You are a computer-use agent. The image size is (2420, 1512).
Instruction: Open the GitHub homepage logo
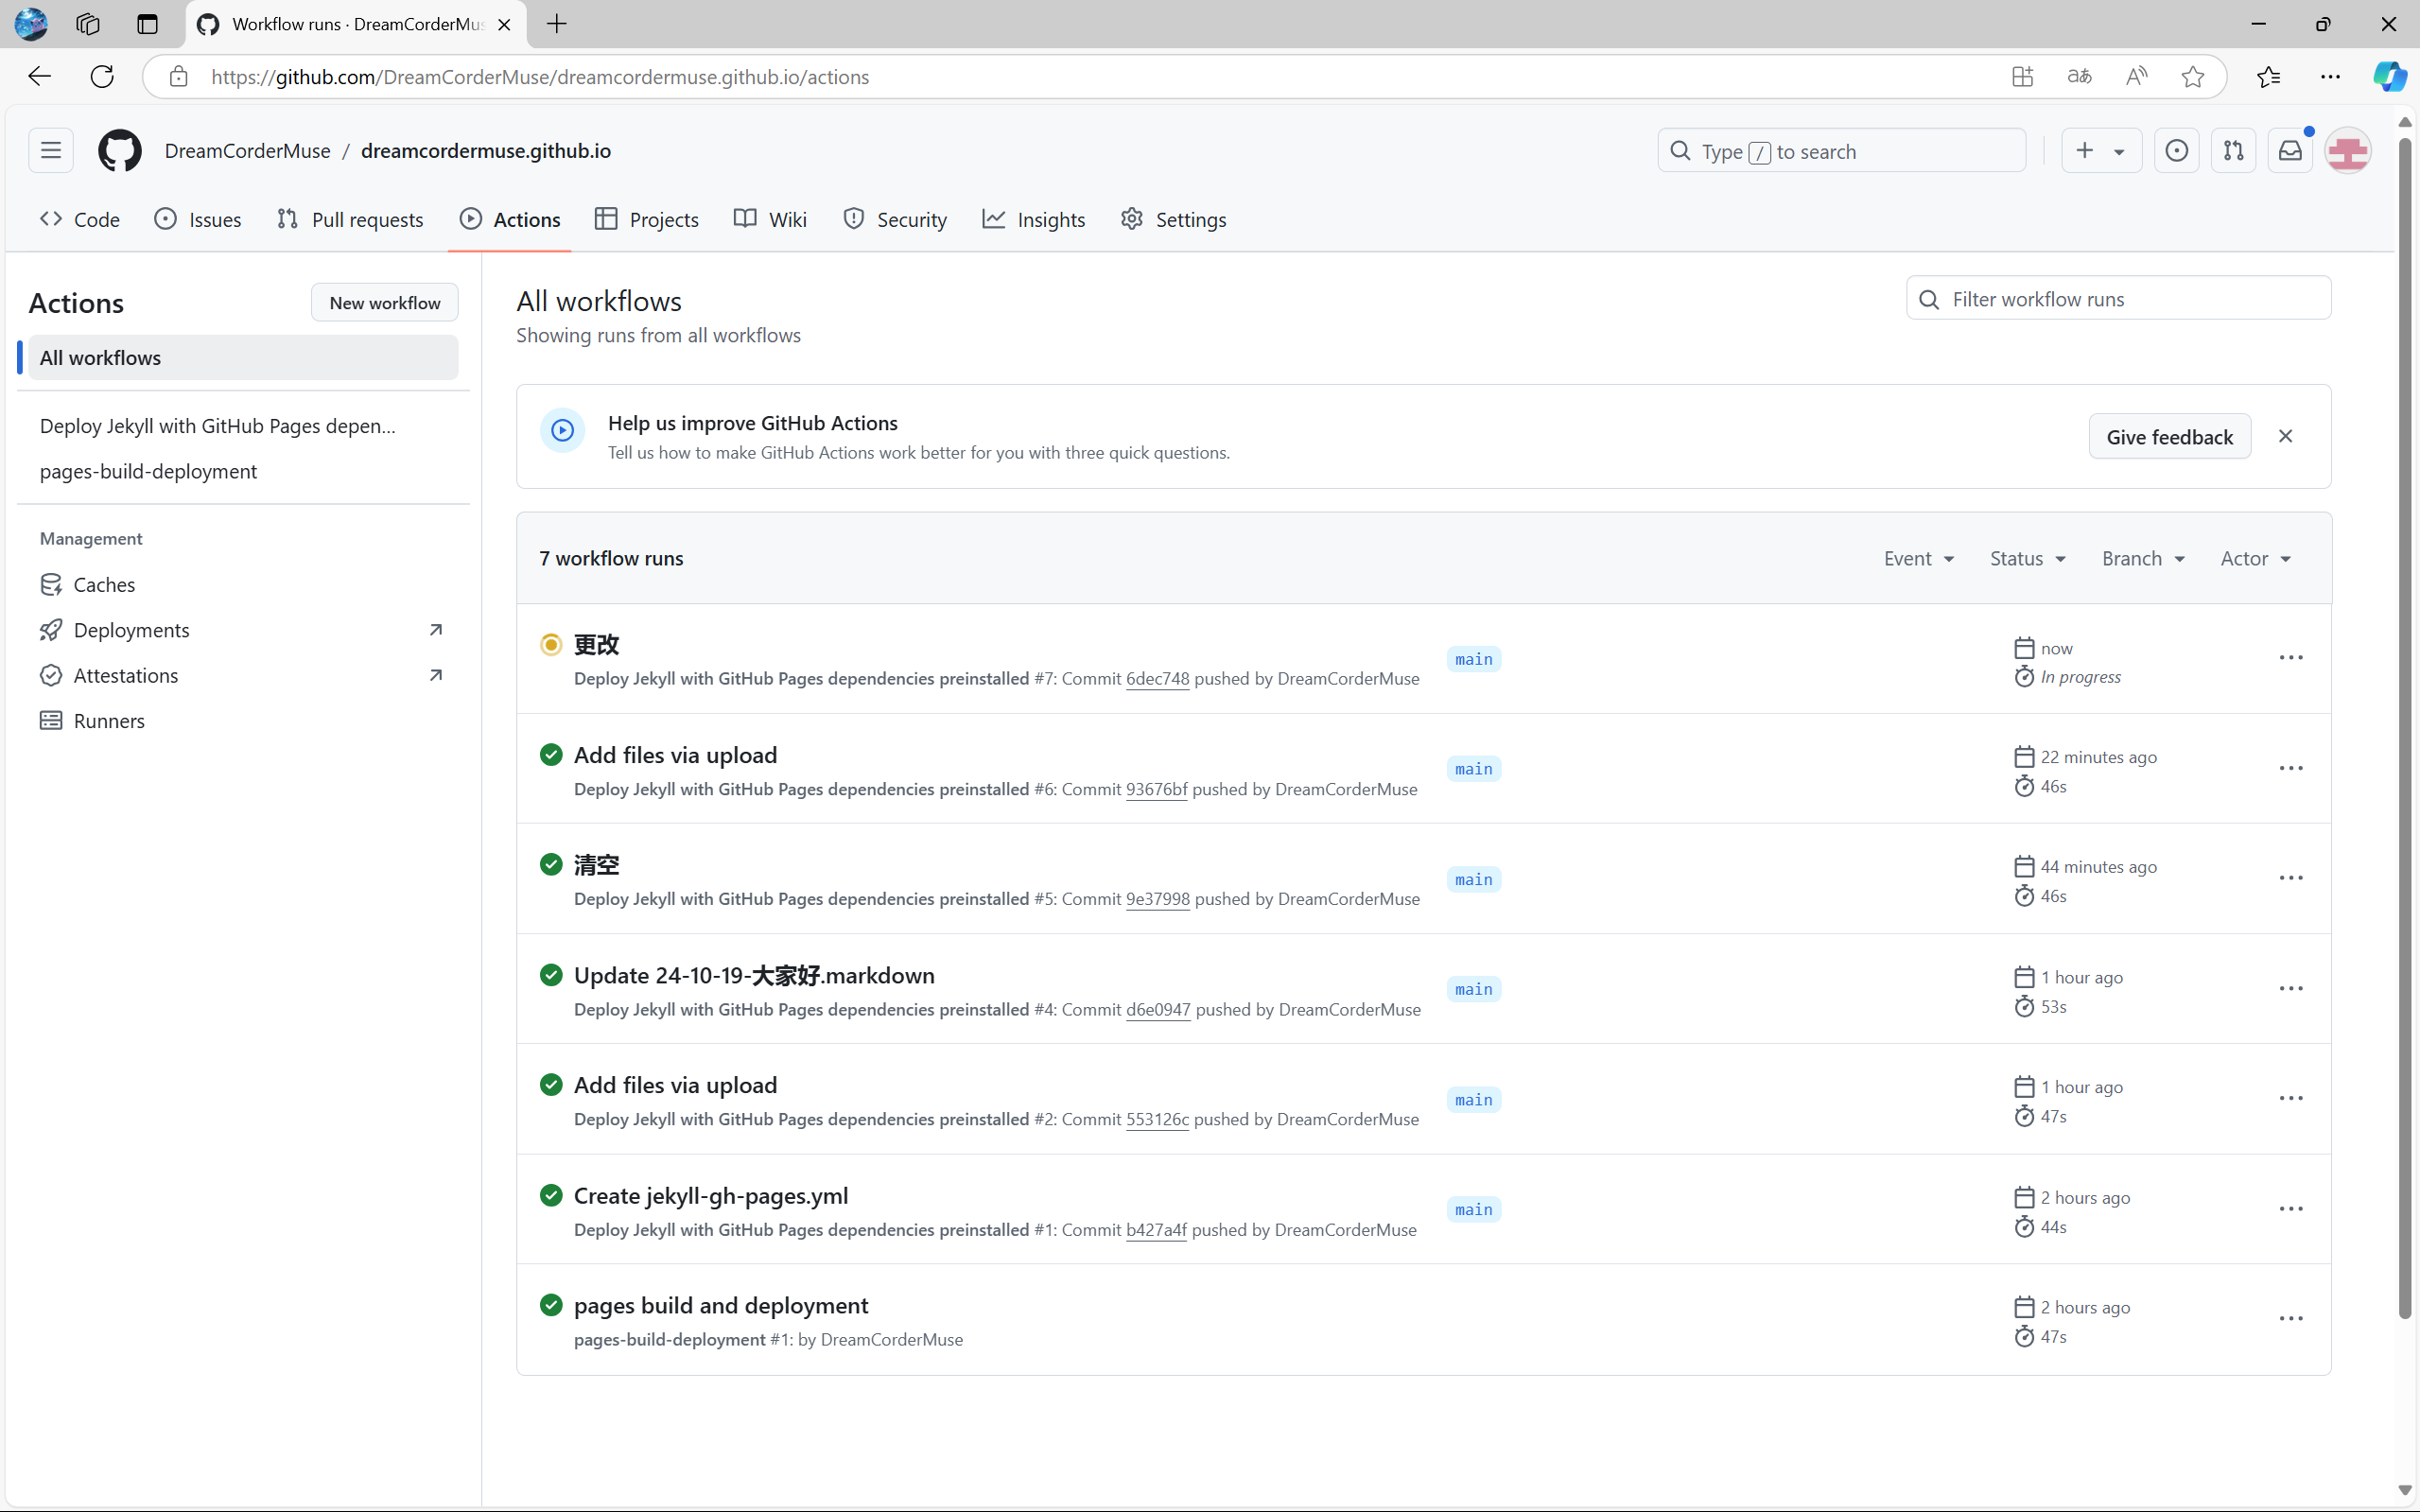point(119,151)
